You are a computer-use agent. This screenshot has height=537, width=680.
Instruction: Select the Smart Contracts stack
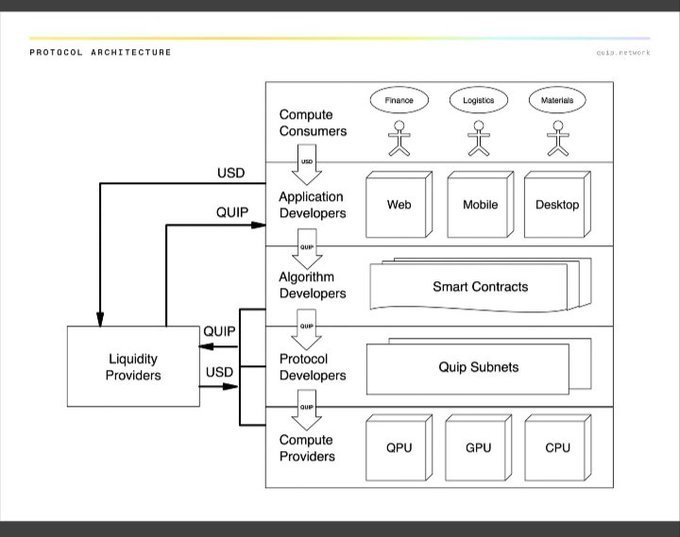tap(481, 285)
